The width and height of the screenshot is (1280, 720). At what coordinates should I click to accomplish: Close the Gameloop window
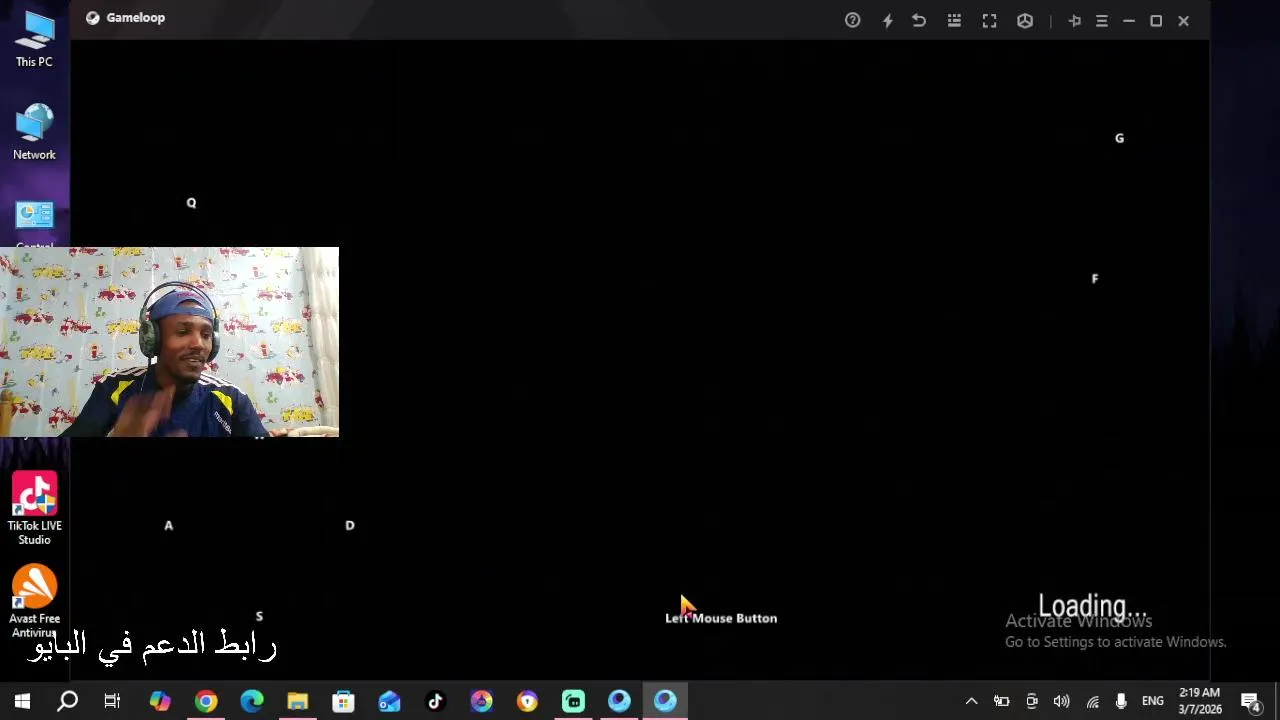1183,20
